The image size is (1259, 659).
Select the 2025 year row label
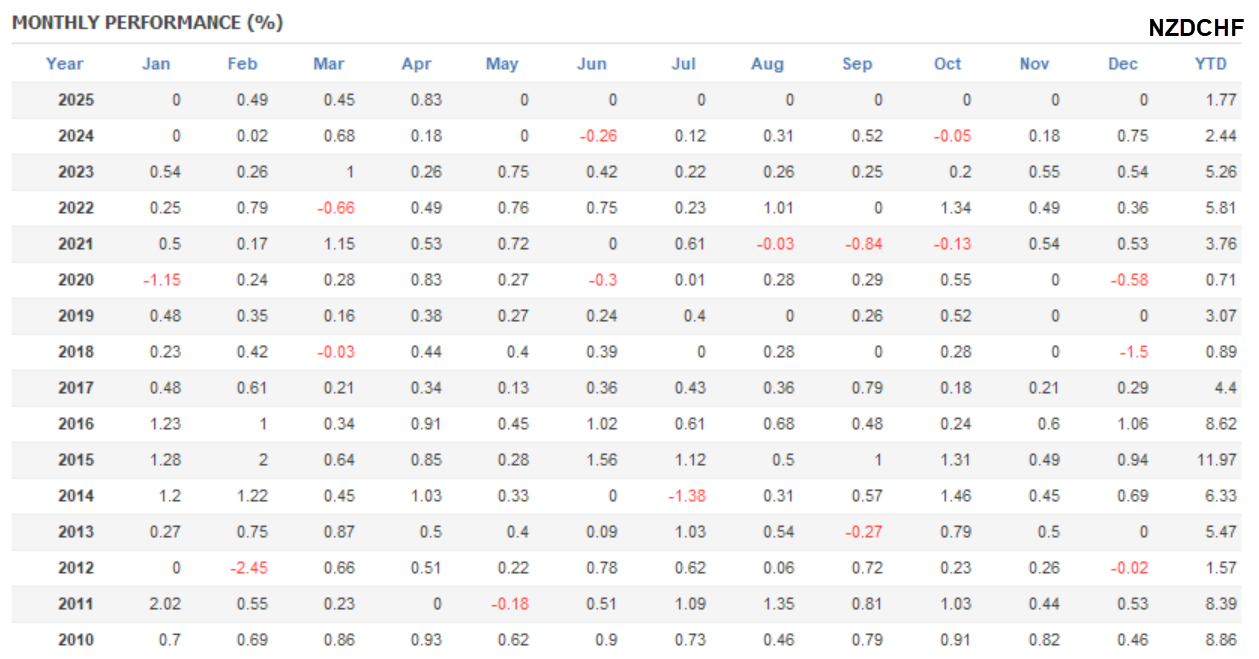(76, 100)
